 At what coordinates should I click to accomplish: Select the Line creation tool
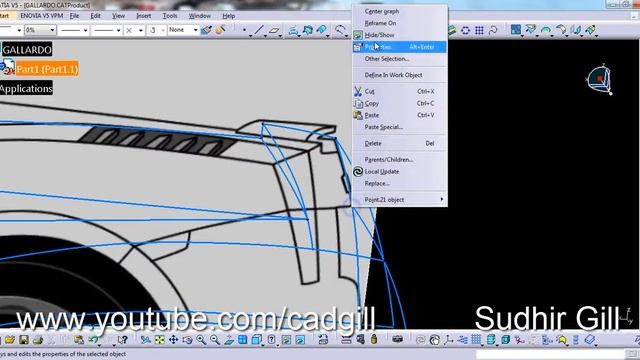click(258, 30)
